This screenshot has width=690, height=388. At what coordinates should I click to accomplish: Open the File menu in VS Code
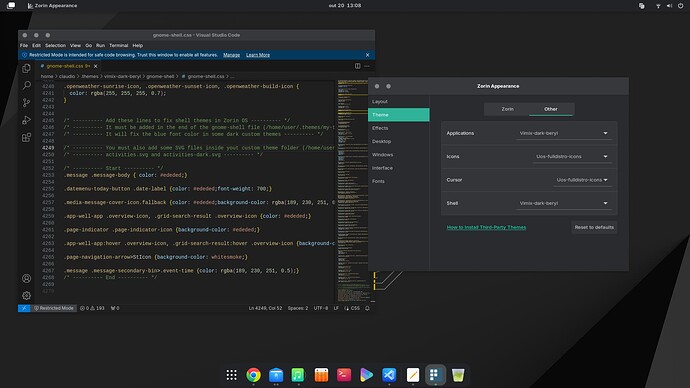point(24,45)
